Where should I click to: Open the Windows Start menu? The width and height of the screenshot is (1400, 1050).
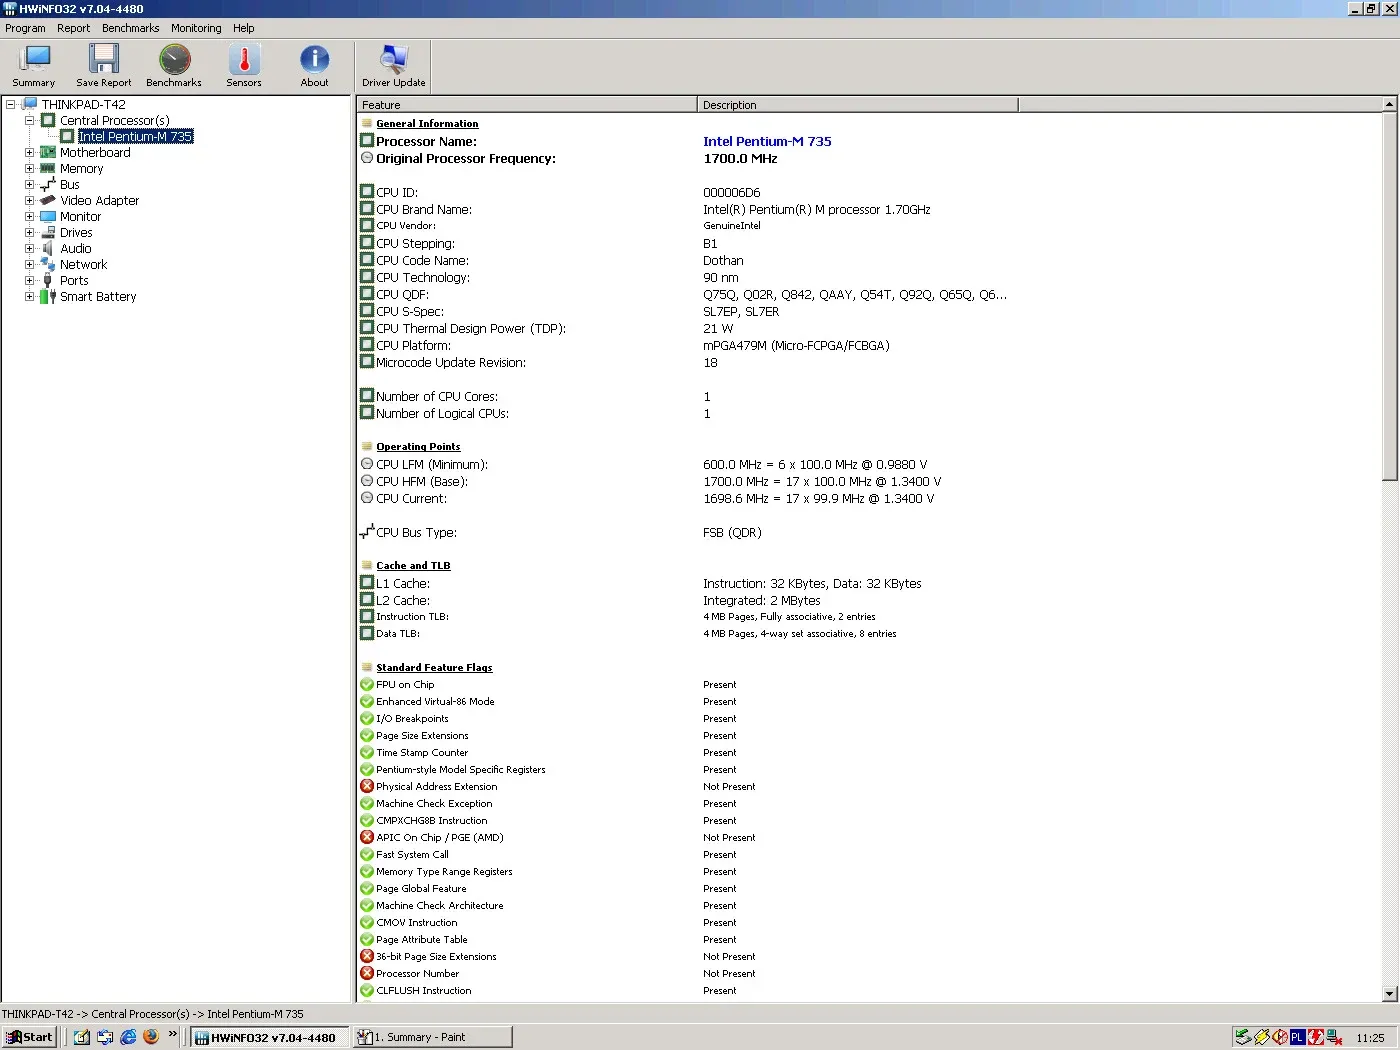point(29,1037)
